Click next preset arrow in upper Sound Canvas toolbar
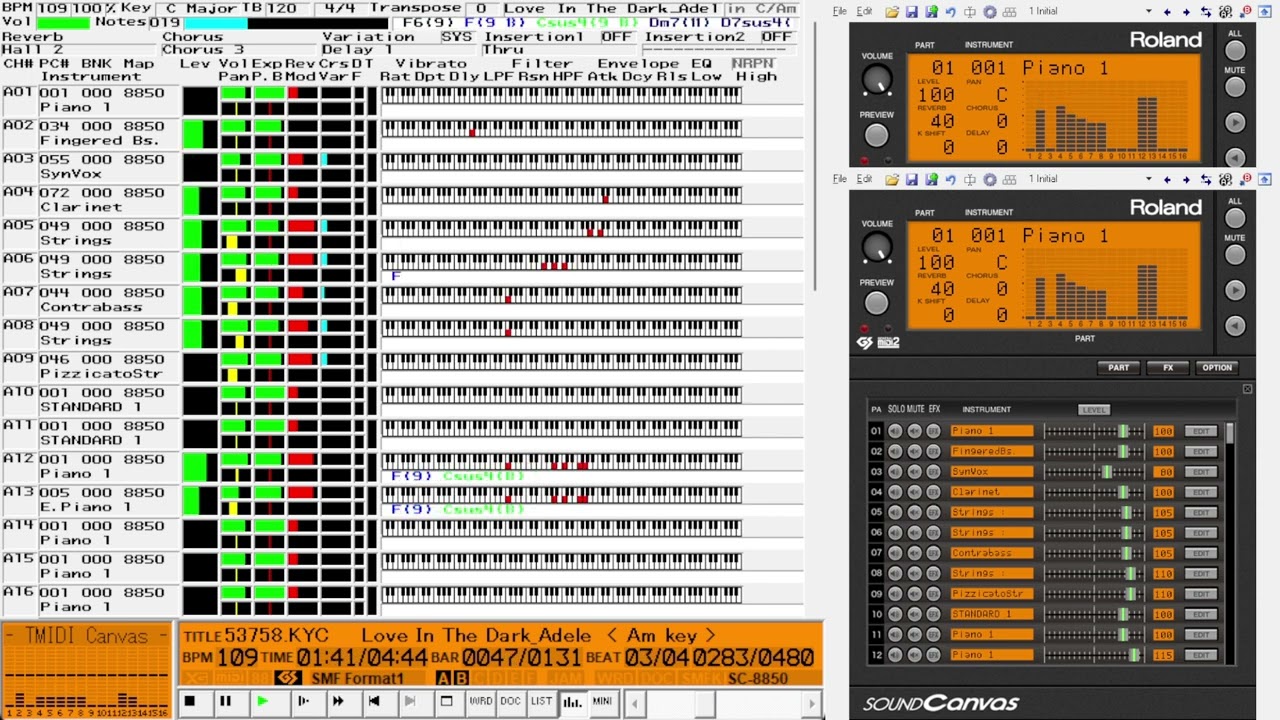This screenshot has height=720, width=1280. 1186,12
